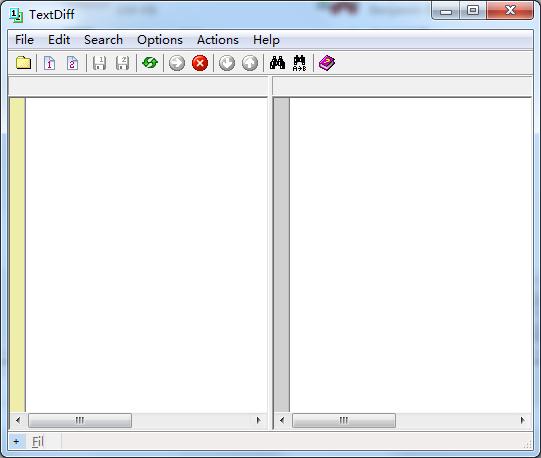This screenshot has height=458, width=541.
Task: Click left pane horizontal scrollbar thumb
Action: tap(80, 420)
